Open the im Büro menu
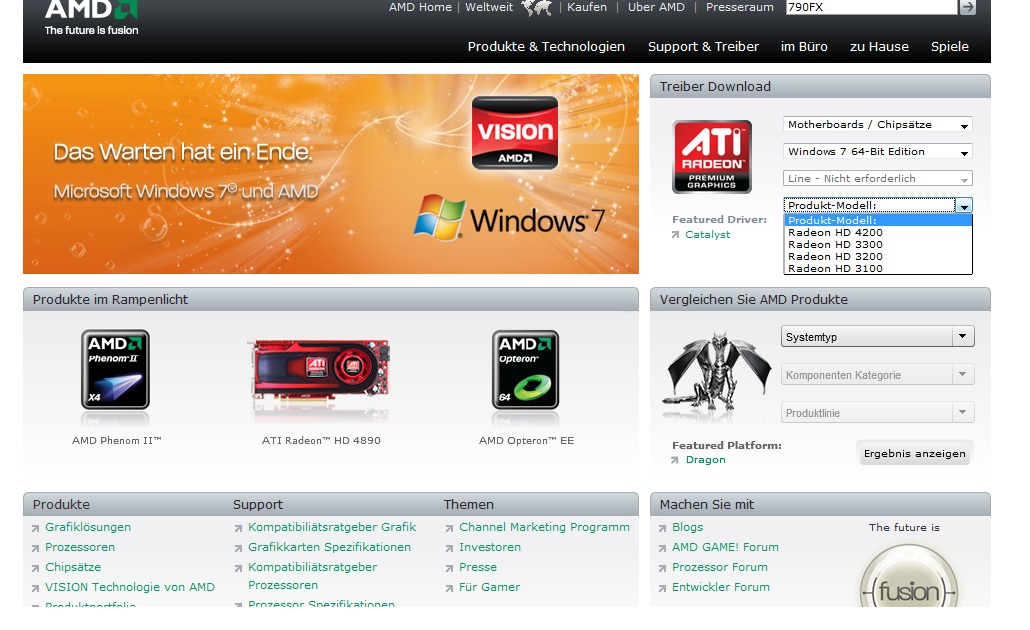This screenshot has width=1030, height=630. [804, 47]
